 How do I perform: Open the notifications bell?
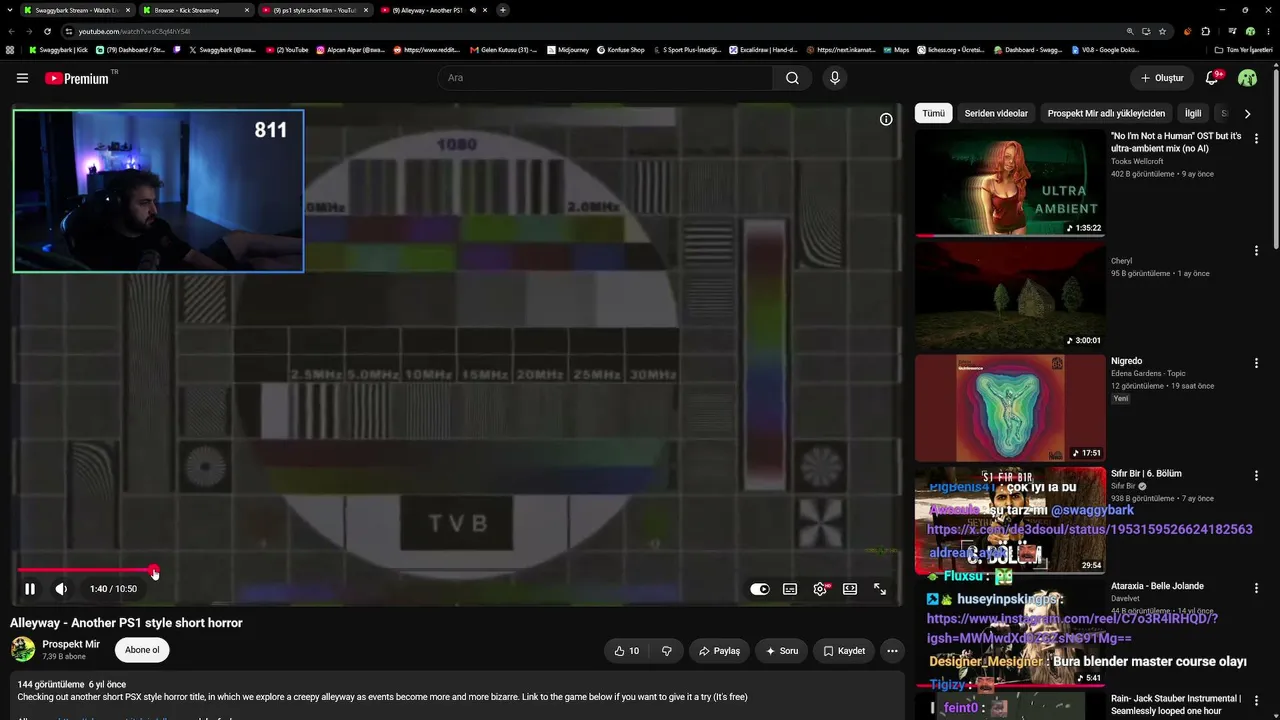(1212, 78)
